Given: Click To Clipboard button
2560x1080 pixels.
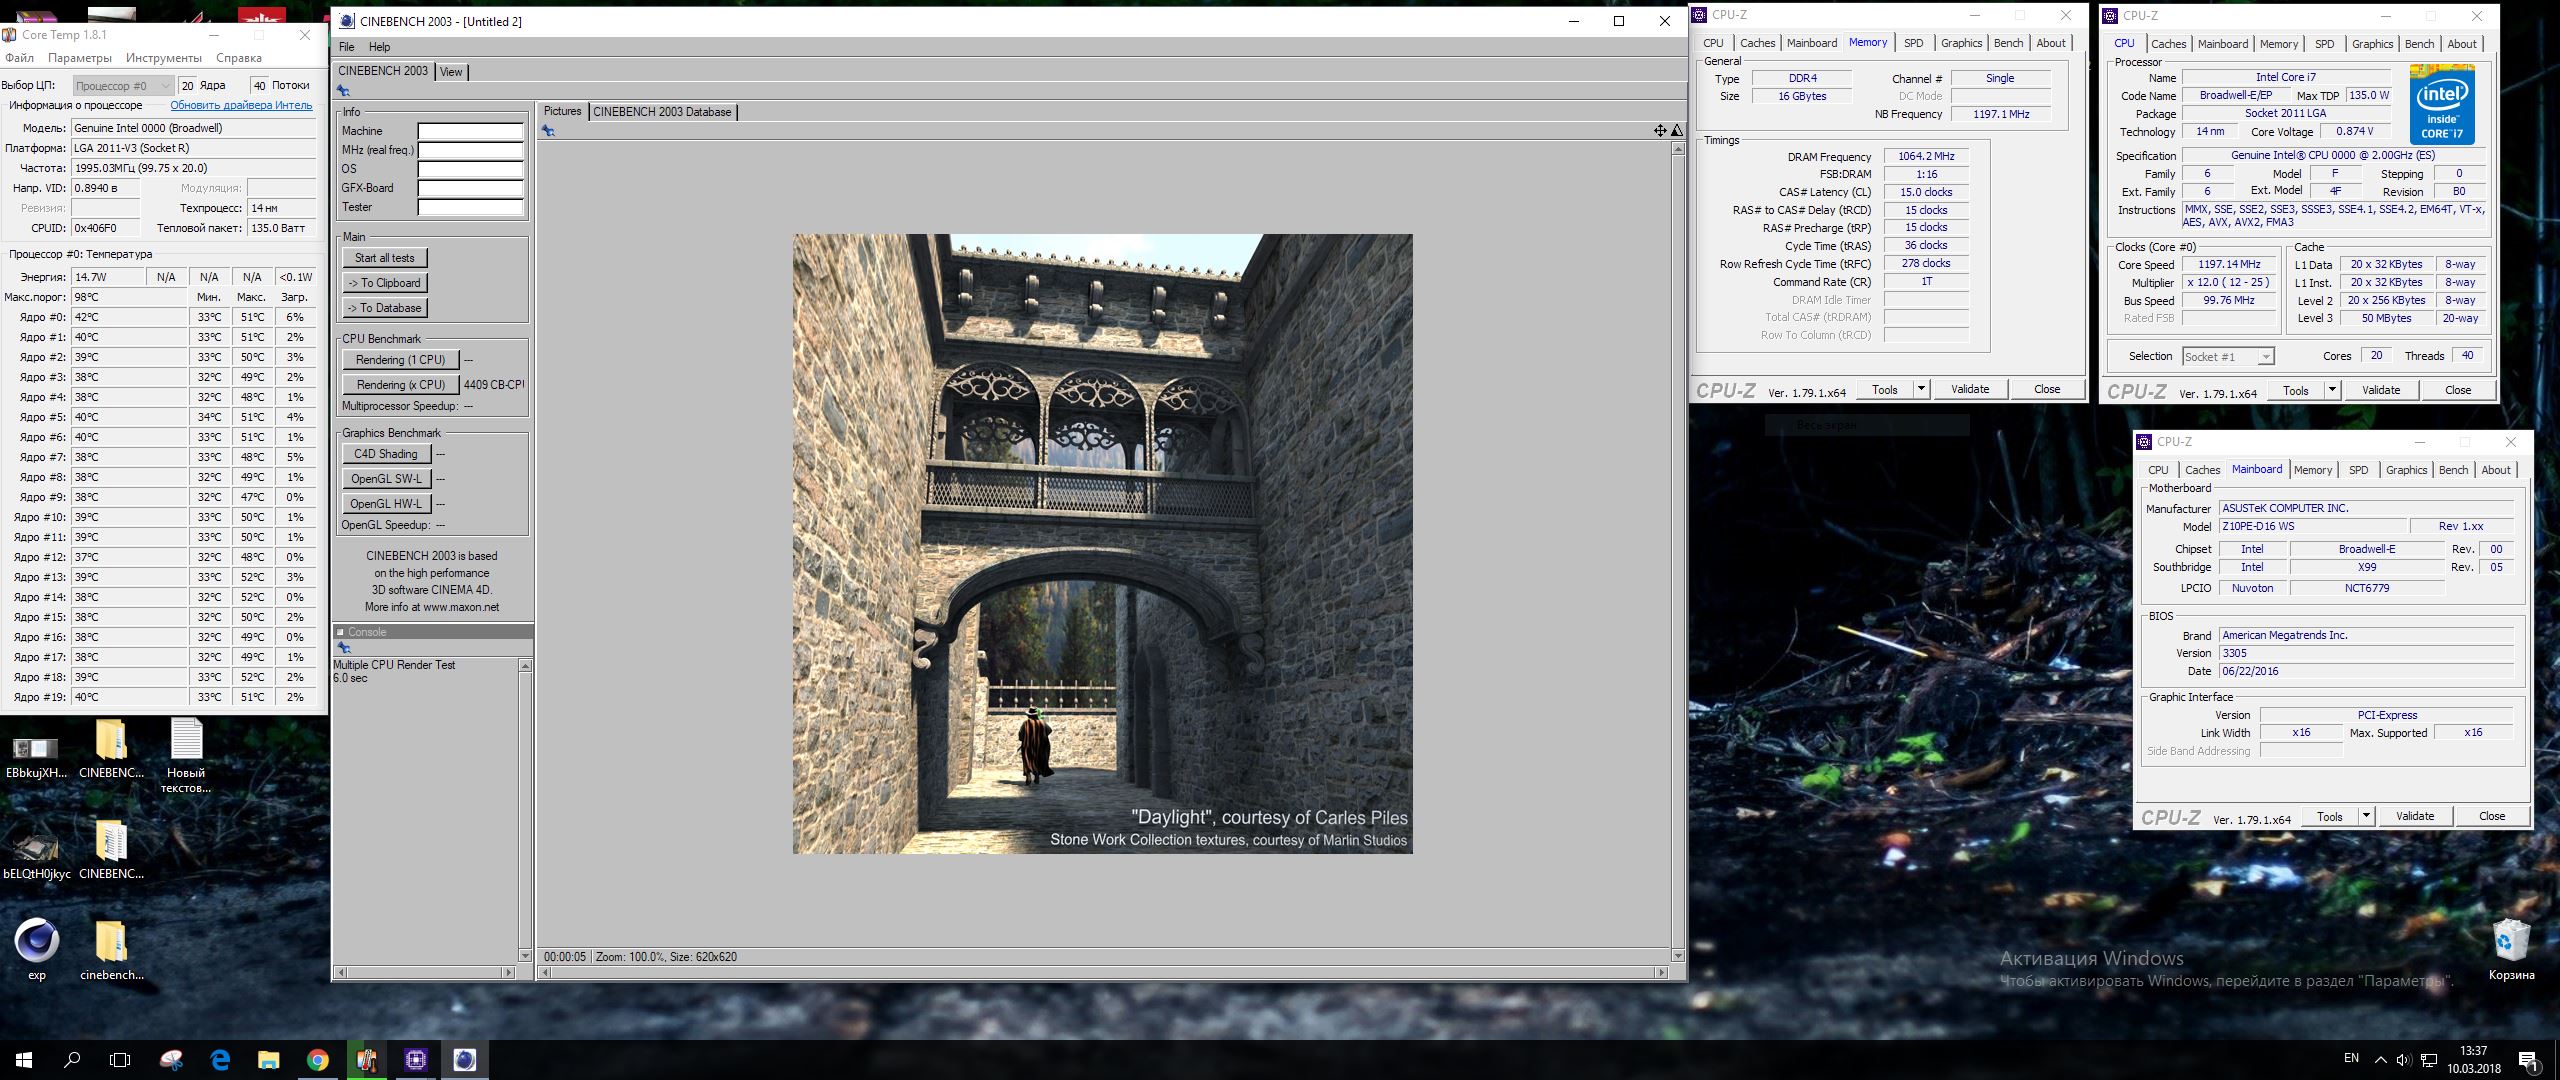Looking at the screenshot, I should click(384, 283).
